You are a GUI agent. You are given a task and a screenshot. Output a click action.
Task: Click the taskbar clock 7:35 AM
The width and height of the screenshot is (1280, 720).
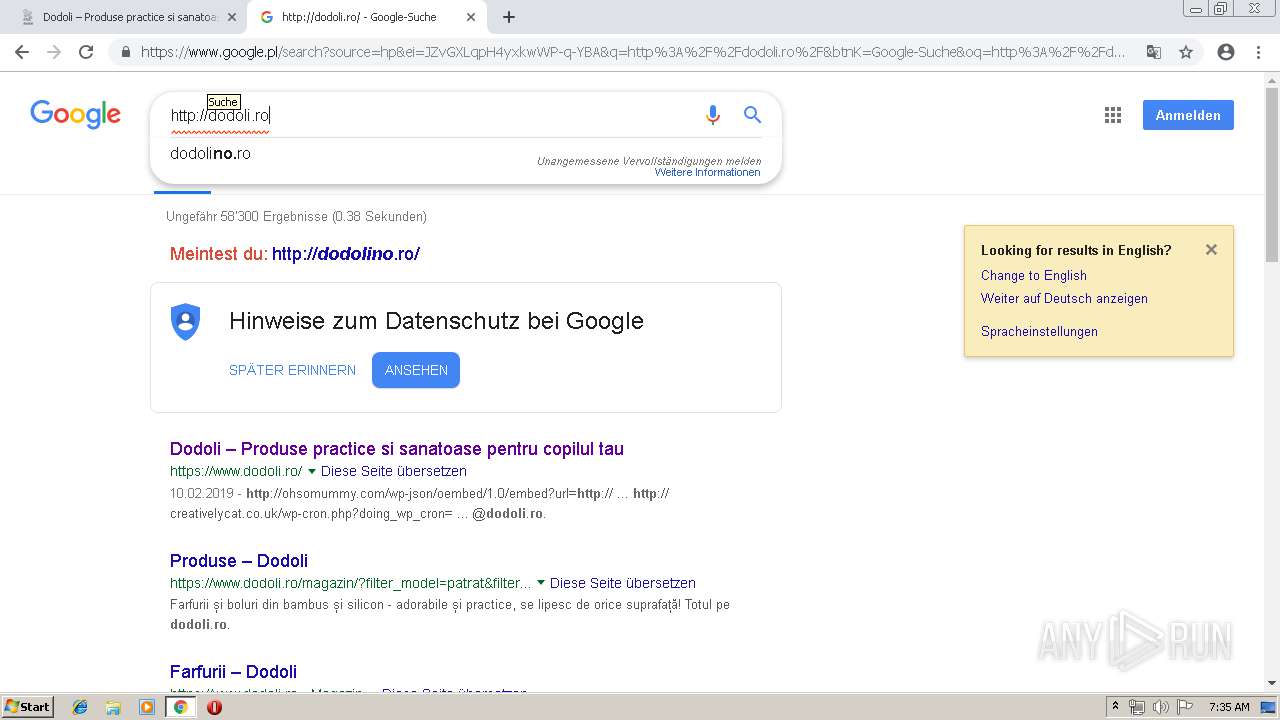coord(1229,707)
